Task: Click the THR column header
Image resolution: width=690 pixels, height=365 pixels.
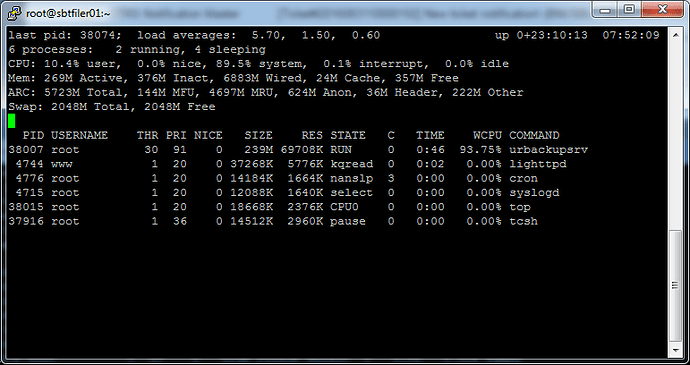Action: click(147, 135)
